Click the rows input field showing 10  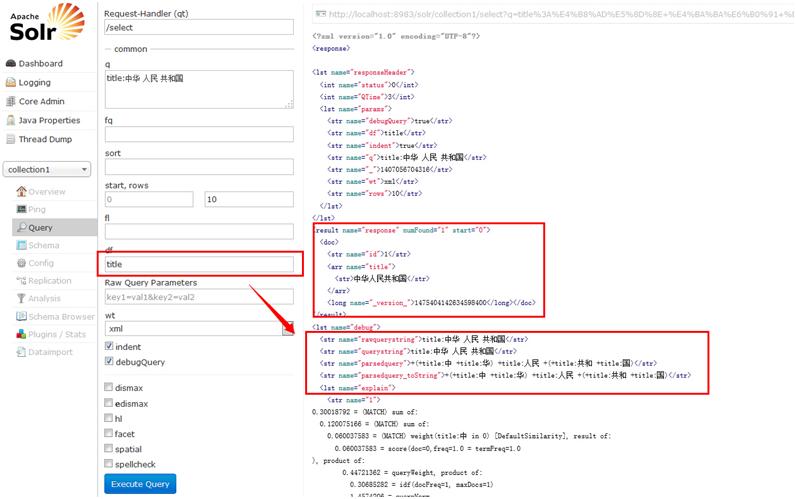(x=249, y=199)
